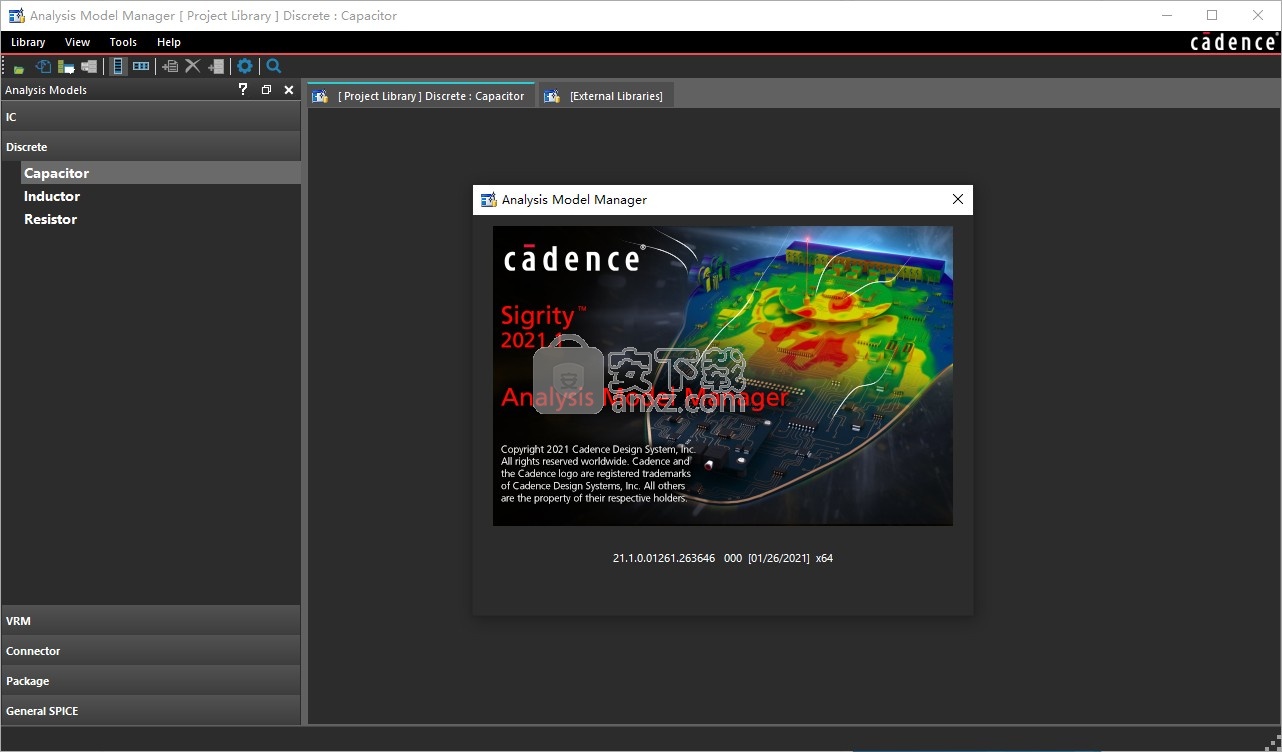
Task: Close the Analysis Model Manager about dialog
Action: point(957,199)
